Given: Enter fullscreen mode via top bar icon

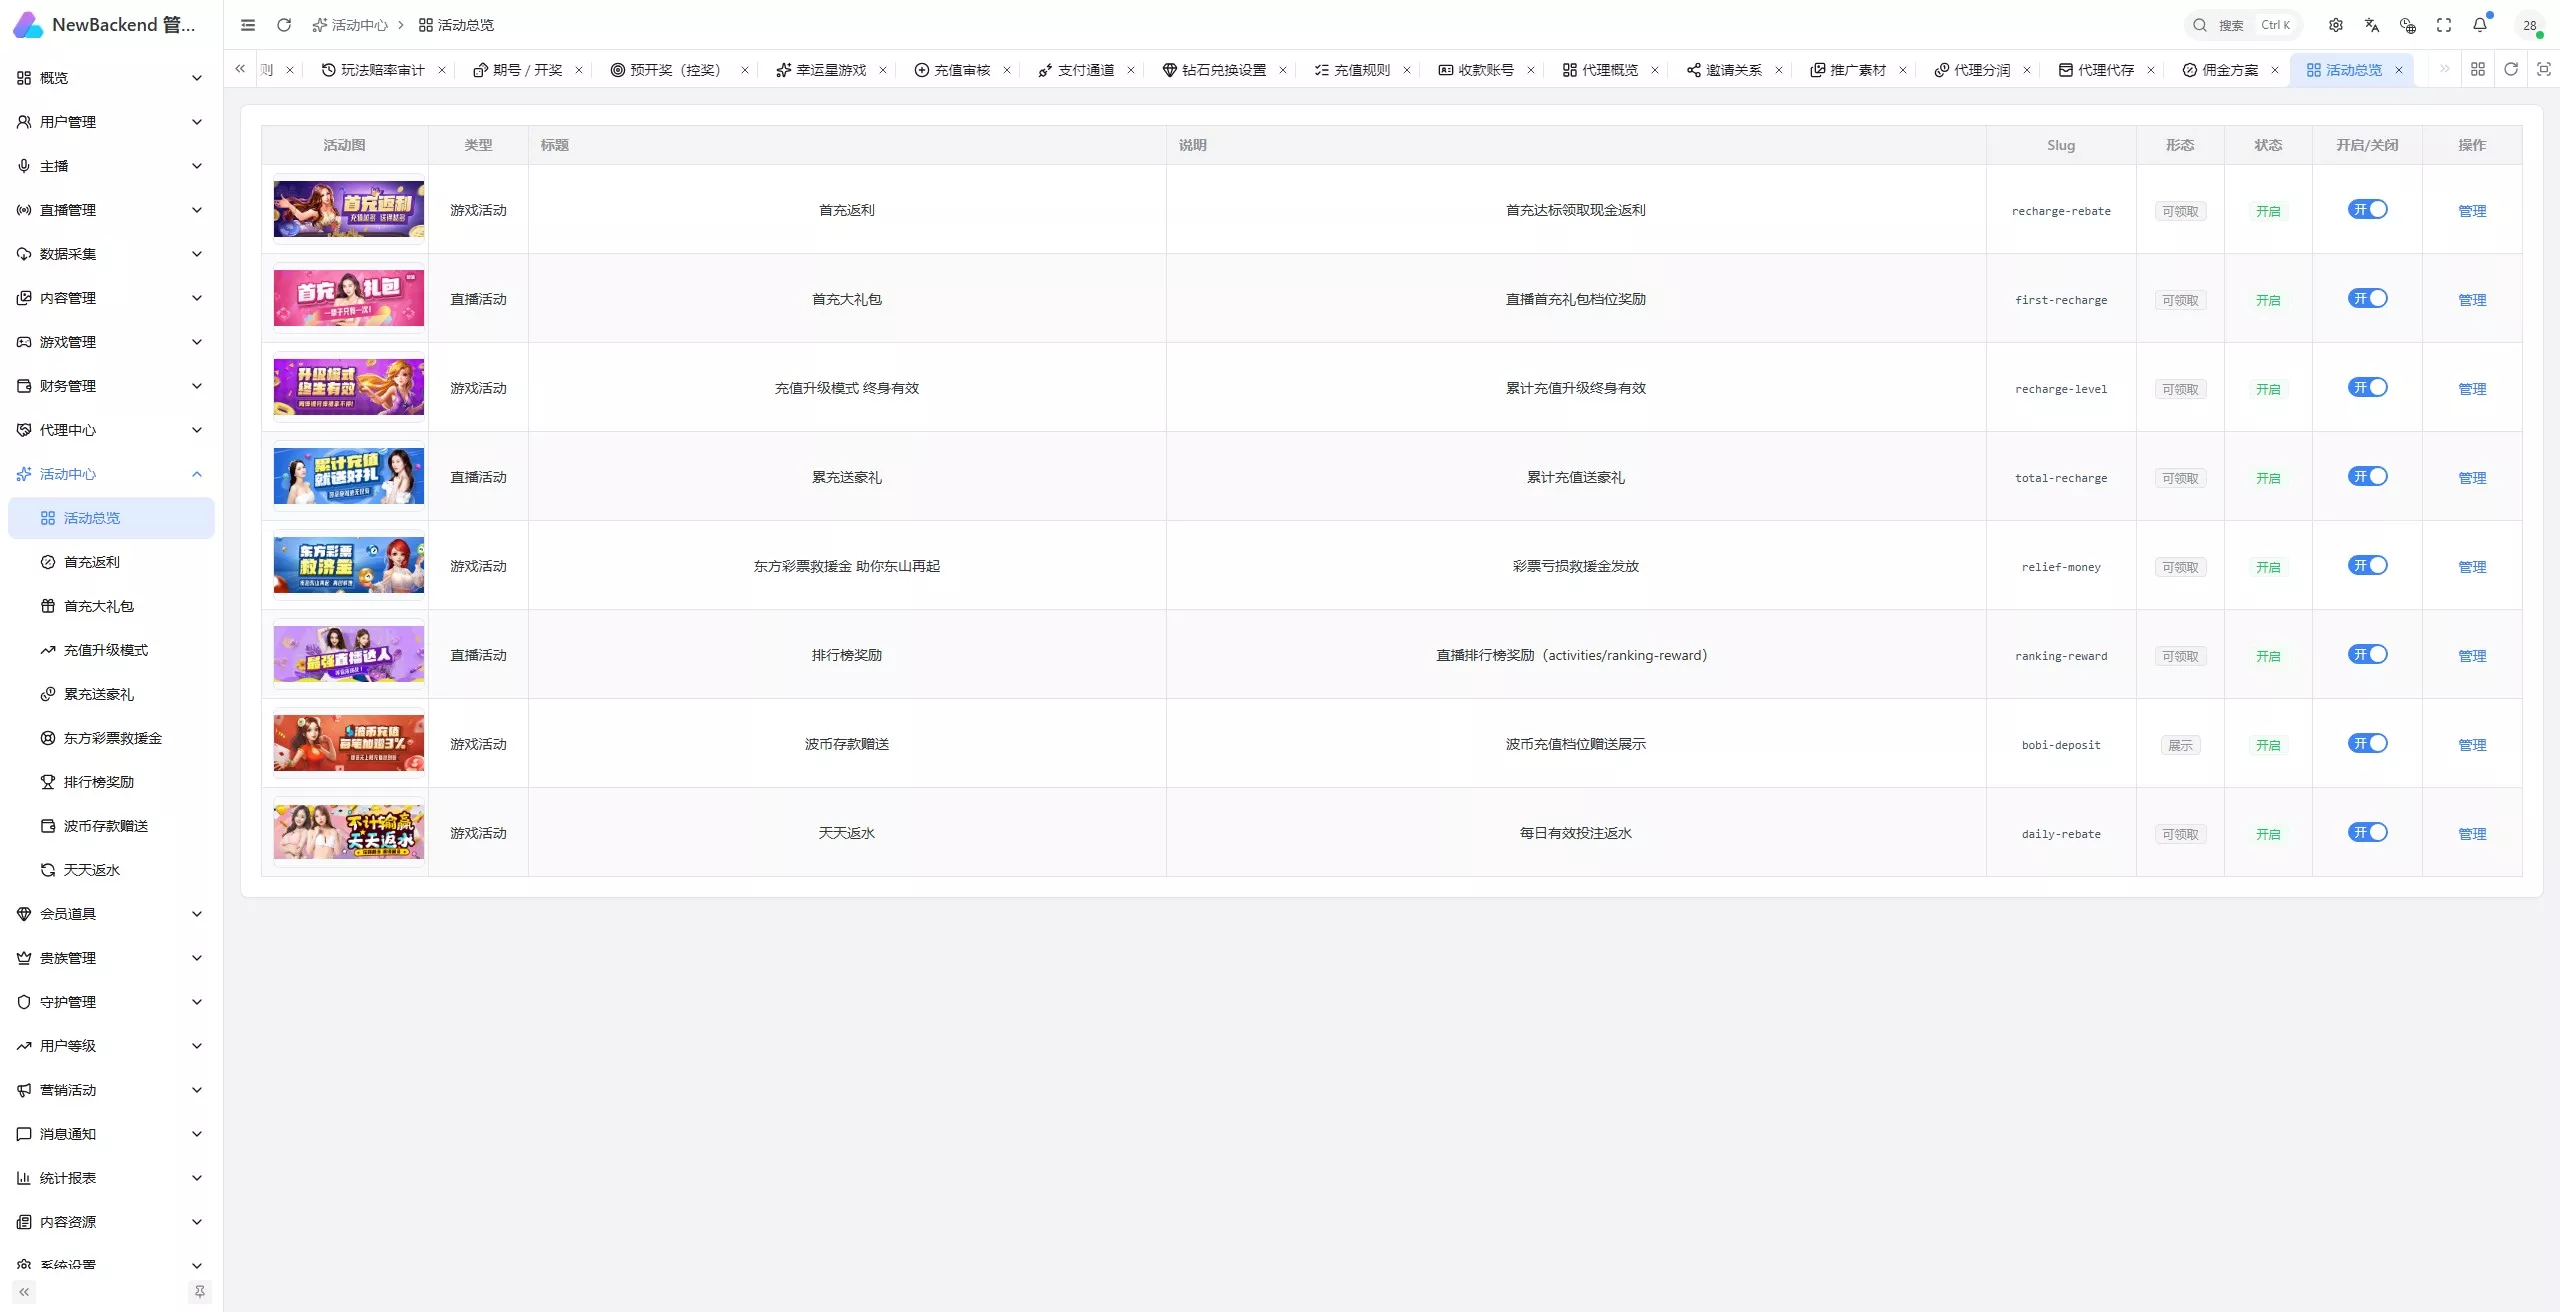Looking at the screenshot, I should (x=2444, y=25).
